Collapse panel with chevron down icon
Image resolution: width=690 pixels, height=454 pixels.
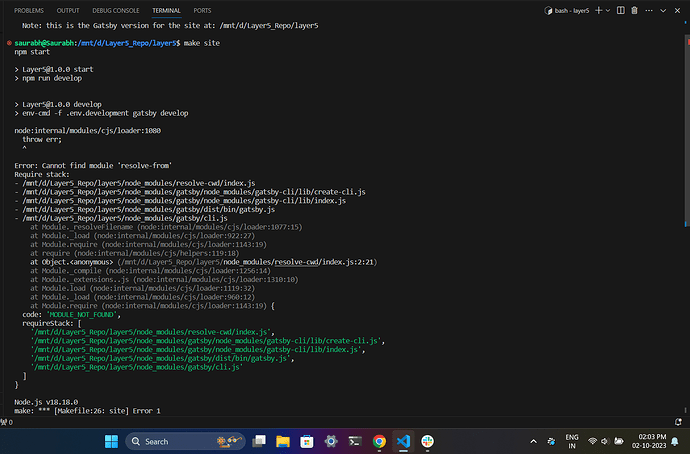coord(663,11)
